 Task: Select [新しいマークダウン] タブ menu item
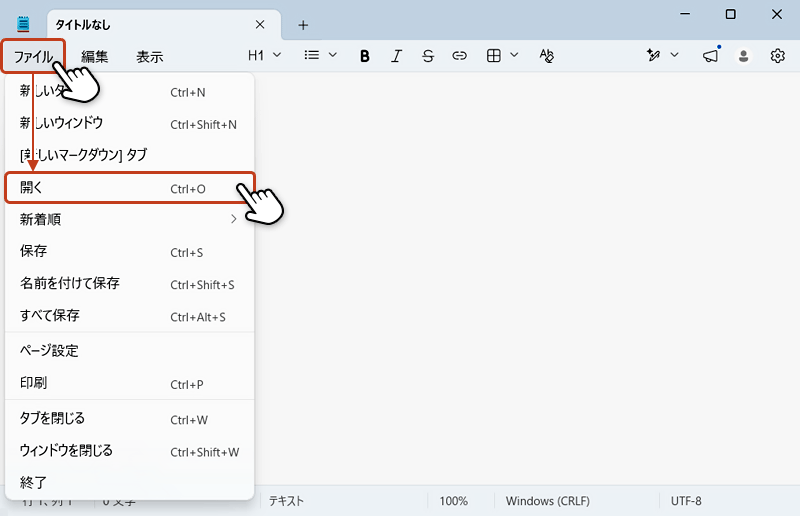tap(130, 155)
